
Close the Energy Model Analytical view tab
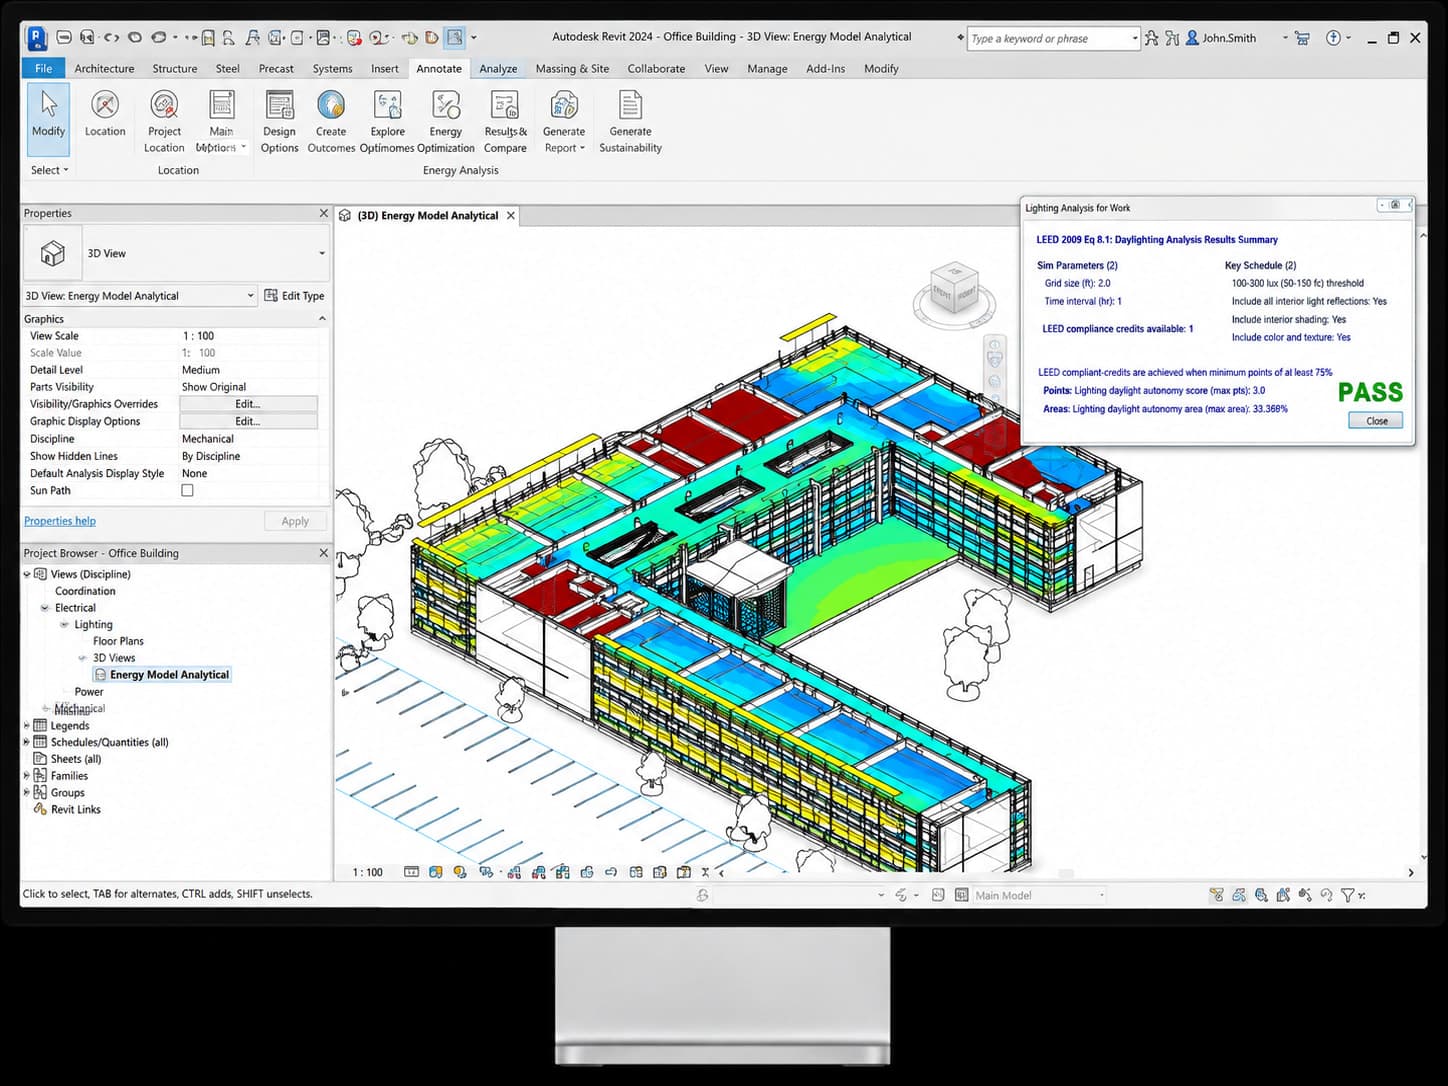(x=511, y=216)
